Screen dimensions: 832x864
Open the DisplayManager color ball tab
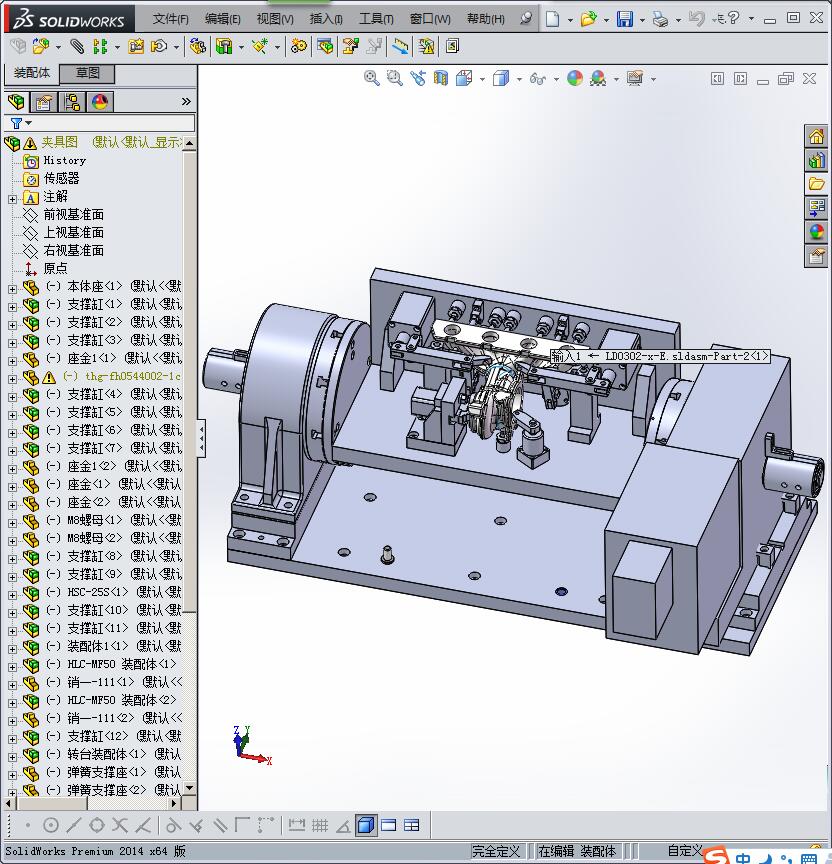(100, 102)
